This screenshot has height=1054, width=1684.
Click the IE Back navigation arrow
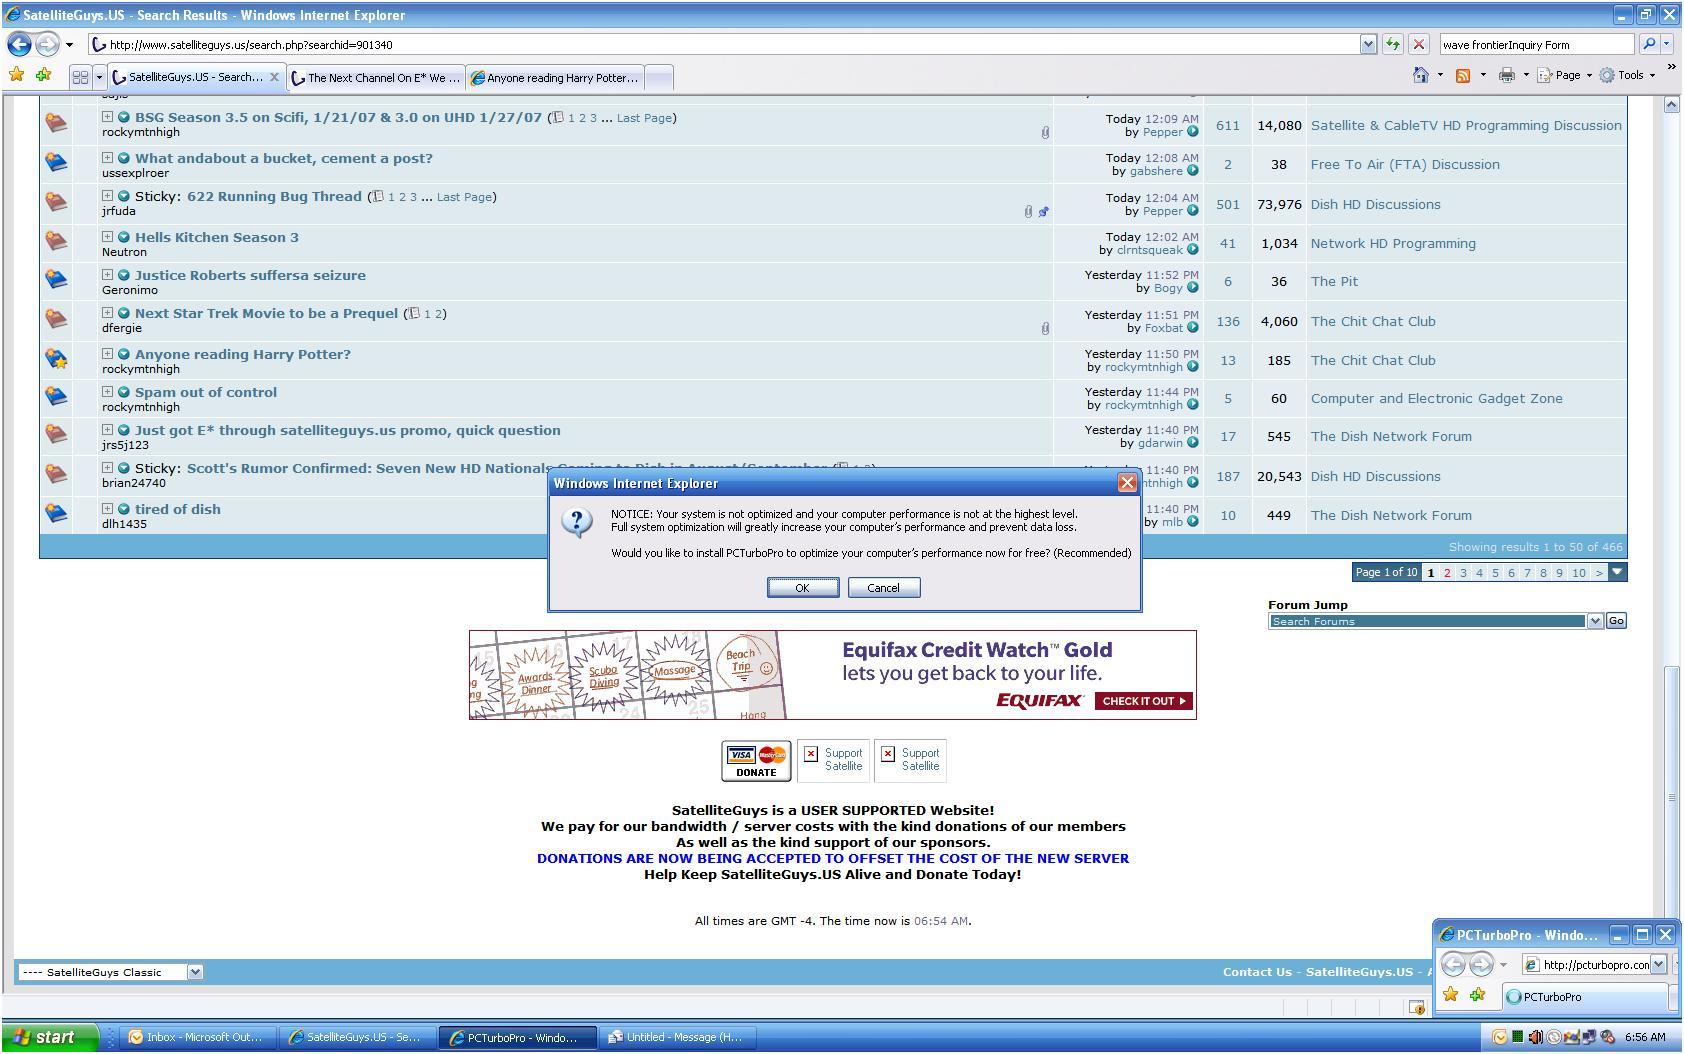coord(19,44)
